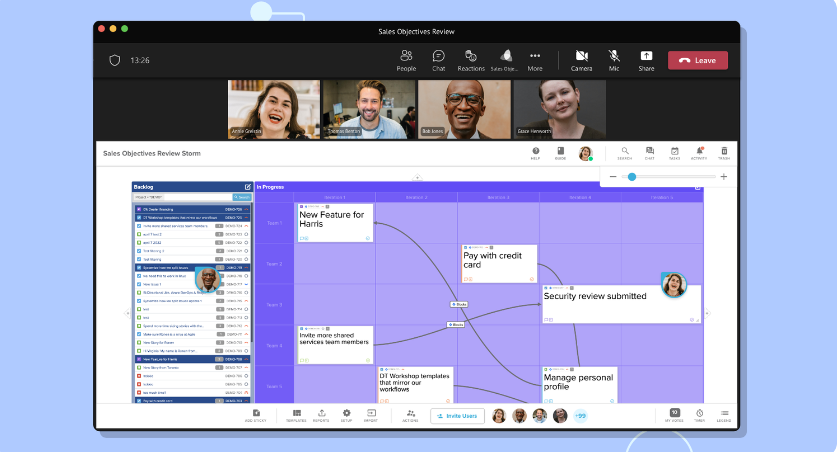Open Reports icon
Viewport: 837px width, 452px height.
[321, 415]
